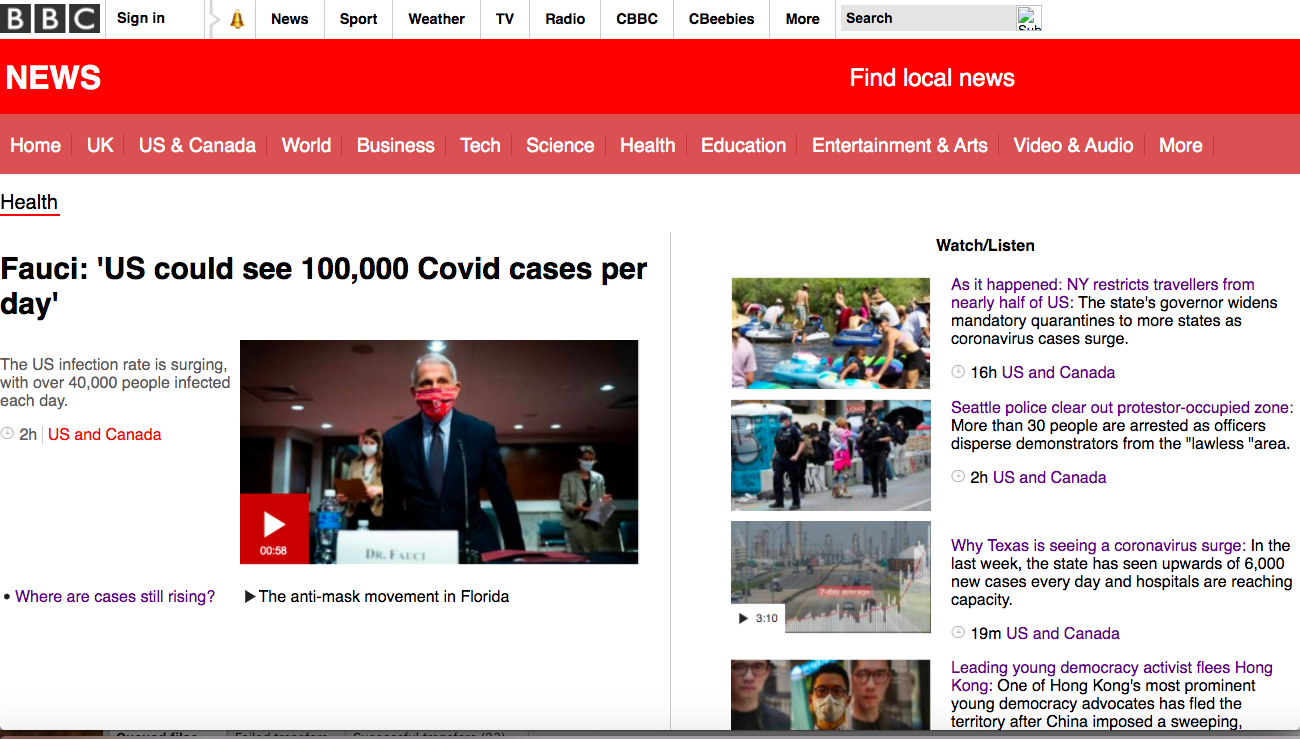Play the Fauci video with the red play button

click(x=274, y=528)
